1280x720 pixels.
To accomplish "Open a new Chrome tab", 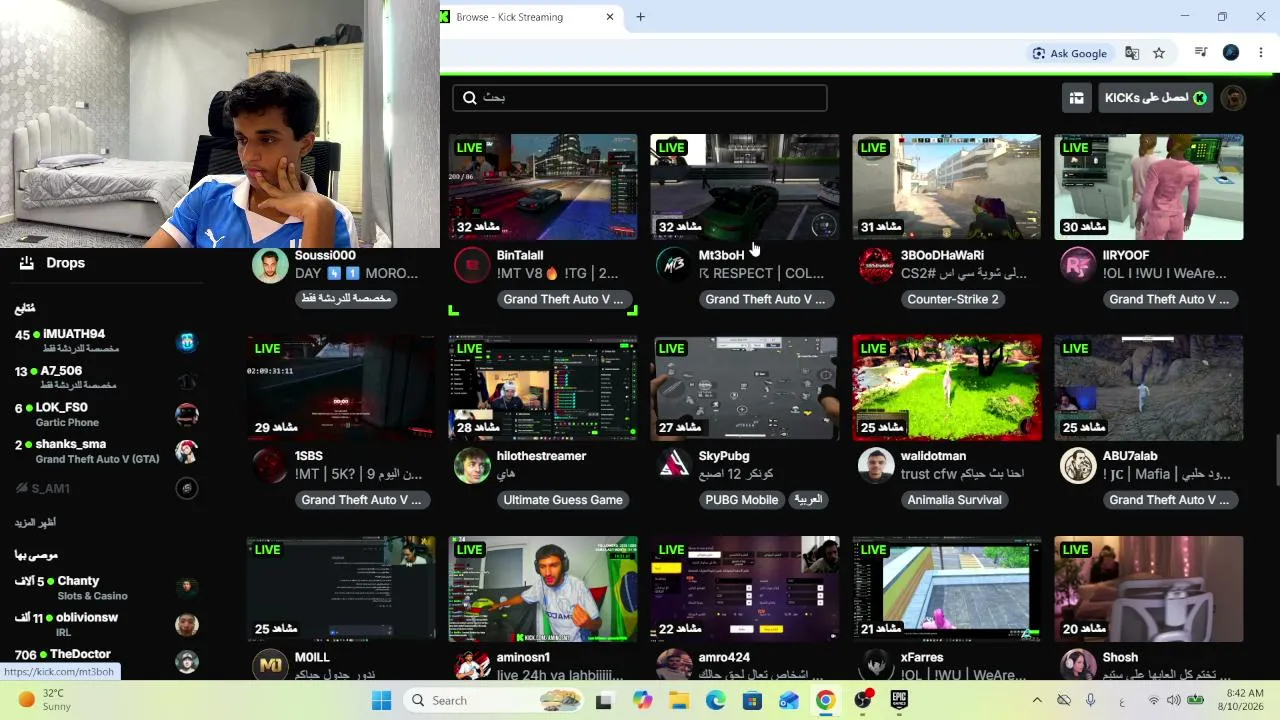I will coord(641,17).
